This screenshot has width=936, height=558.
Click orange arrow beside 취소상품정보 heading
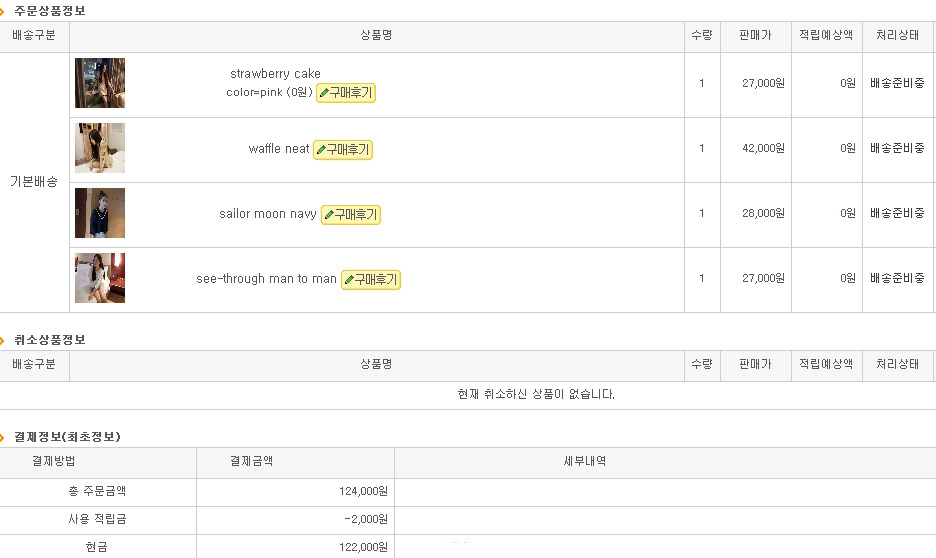point(2,341)
